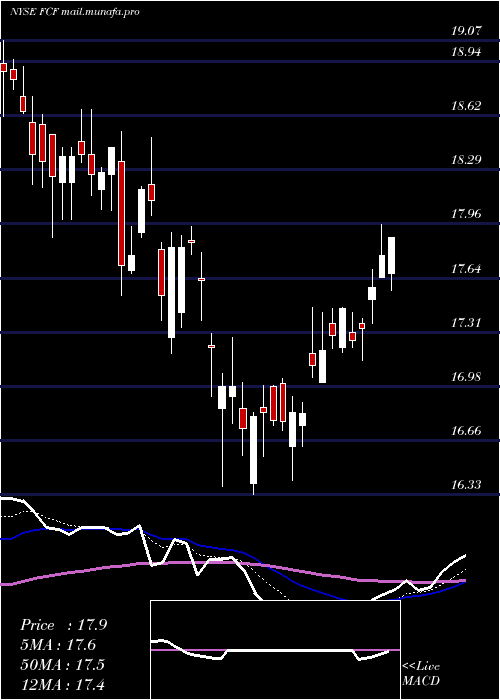Select the 16.66 price level label
This screenshot has width=500, height=700.
466,431
